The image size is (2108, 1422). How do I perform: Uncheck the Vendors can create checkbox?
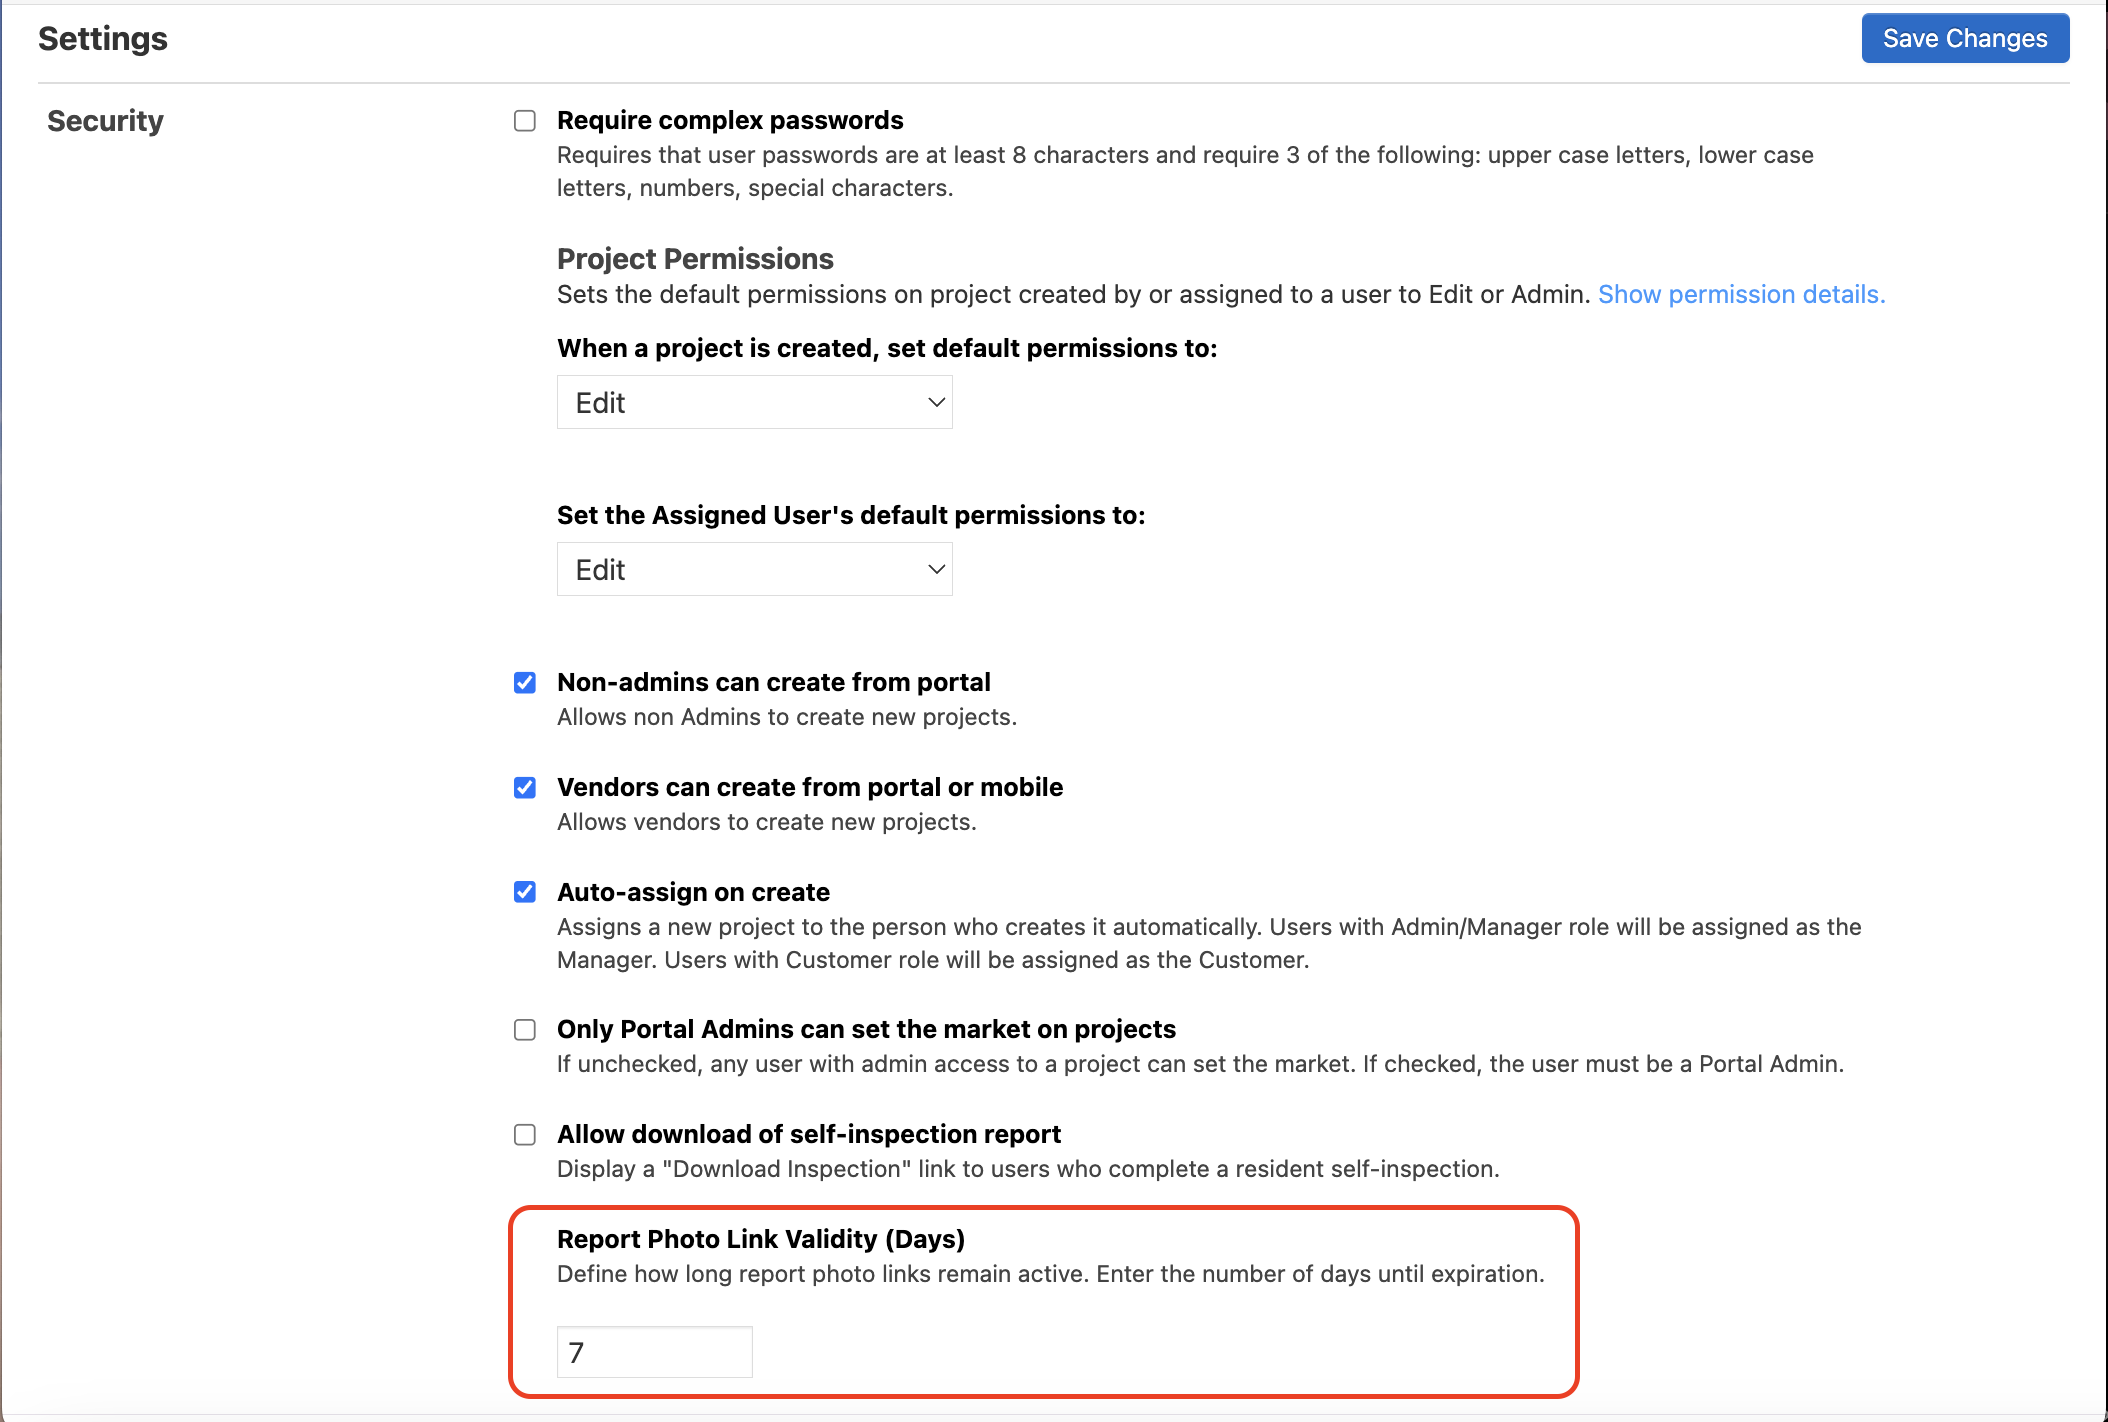[525, 788]
